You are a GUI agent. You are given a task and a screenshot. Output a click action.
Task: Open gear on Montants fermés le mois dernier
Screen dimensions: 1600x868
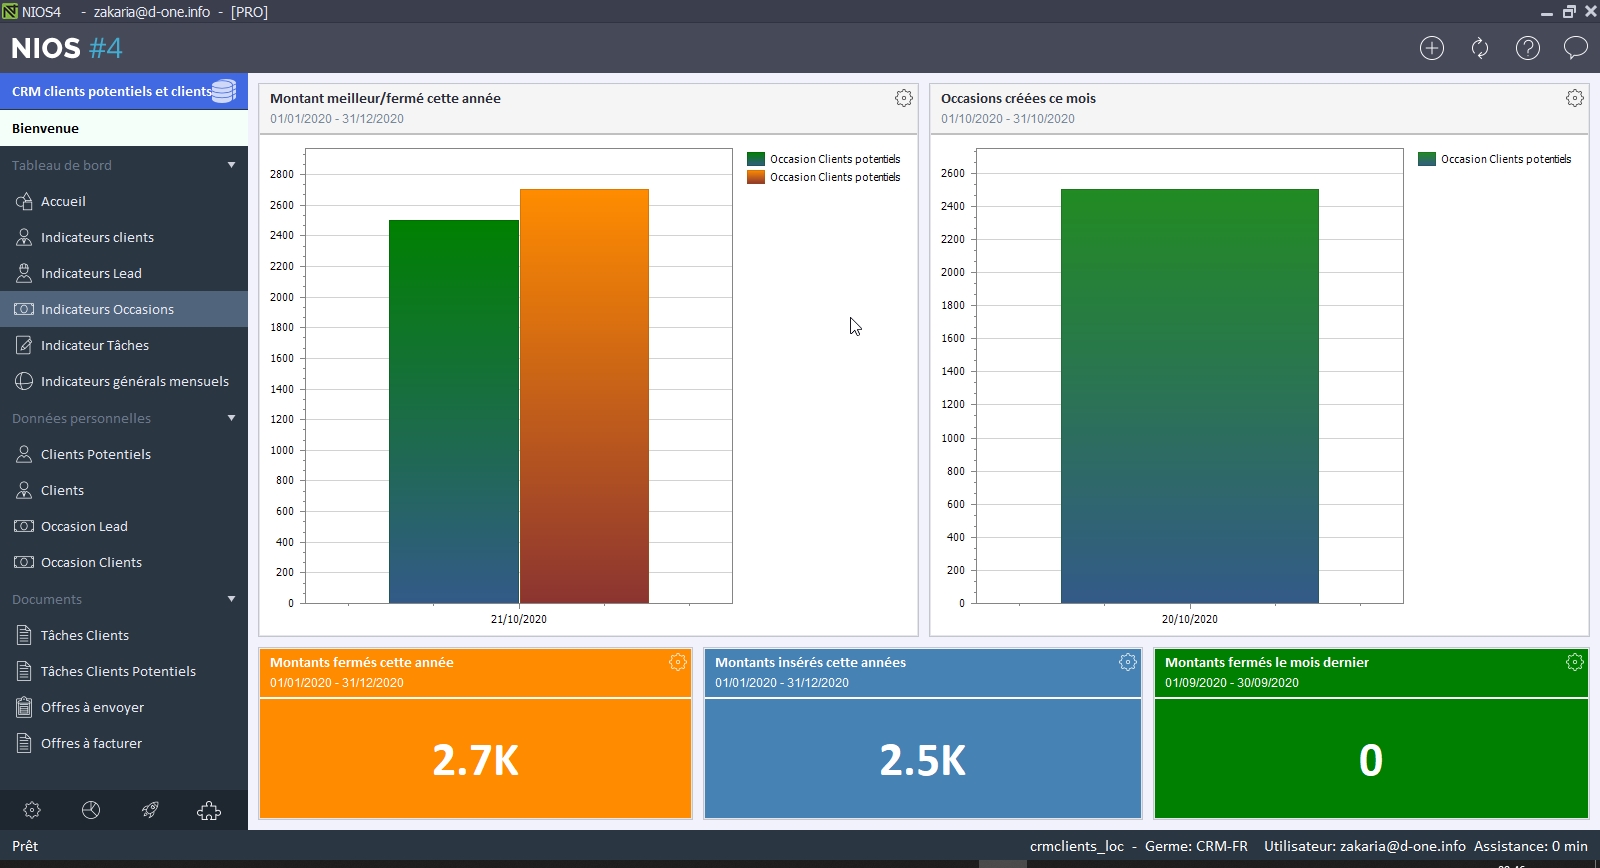[1575, 662]
